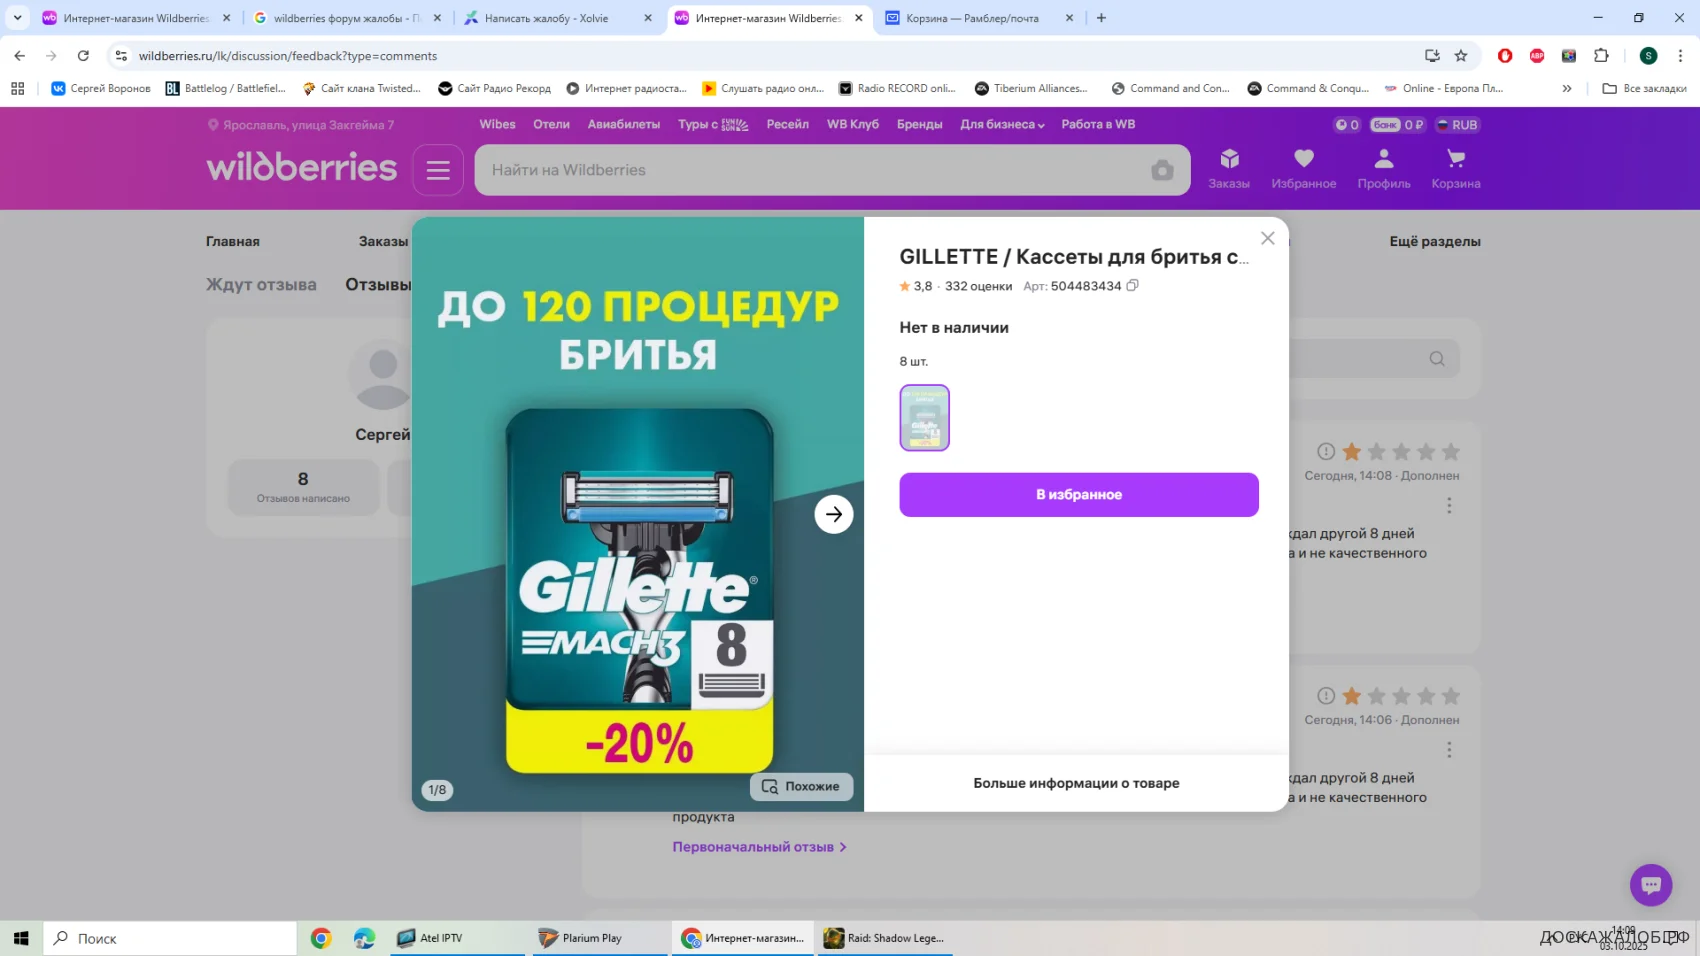Open the Авиабилеты menu item
Viewport: 1700px width, 956px height.
click(x=623, y=125)
